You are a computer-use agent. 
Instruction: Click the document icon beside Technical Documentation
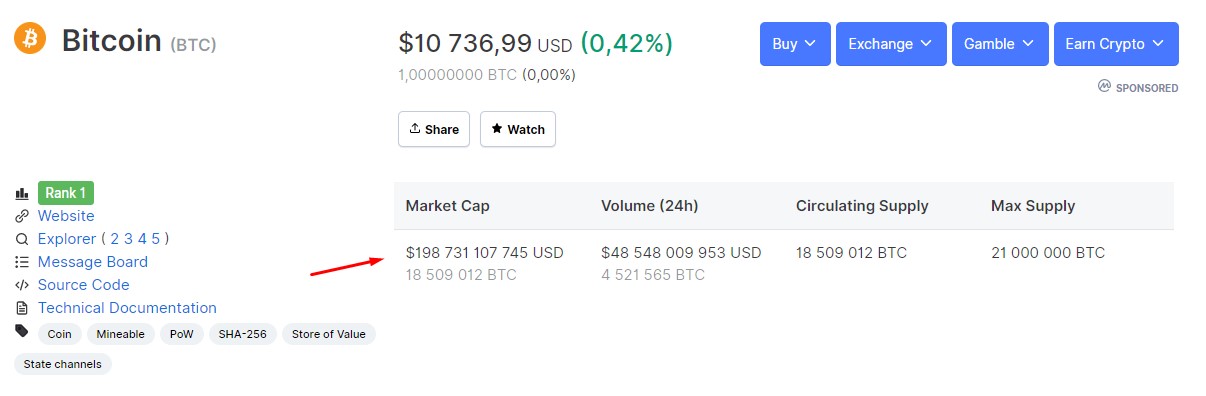[x=22, y=308]
